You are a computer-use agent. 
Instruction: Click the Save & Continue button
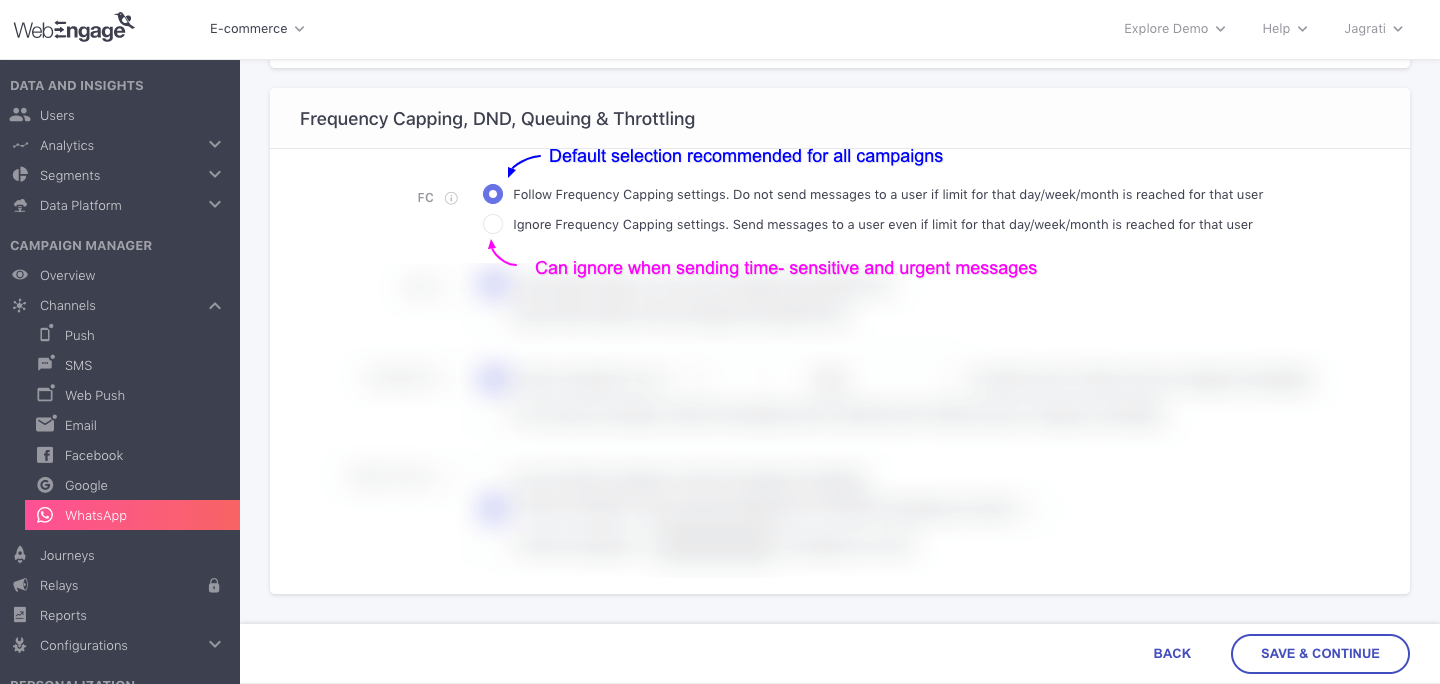[1319, 653]
